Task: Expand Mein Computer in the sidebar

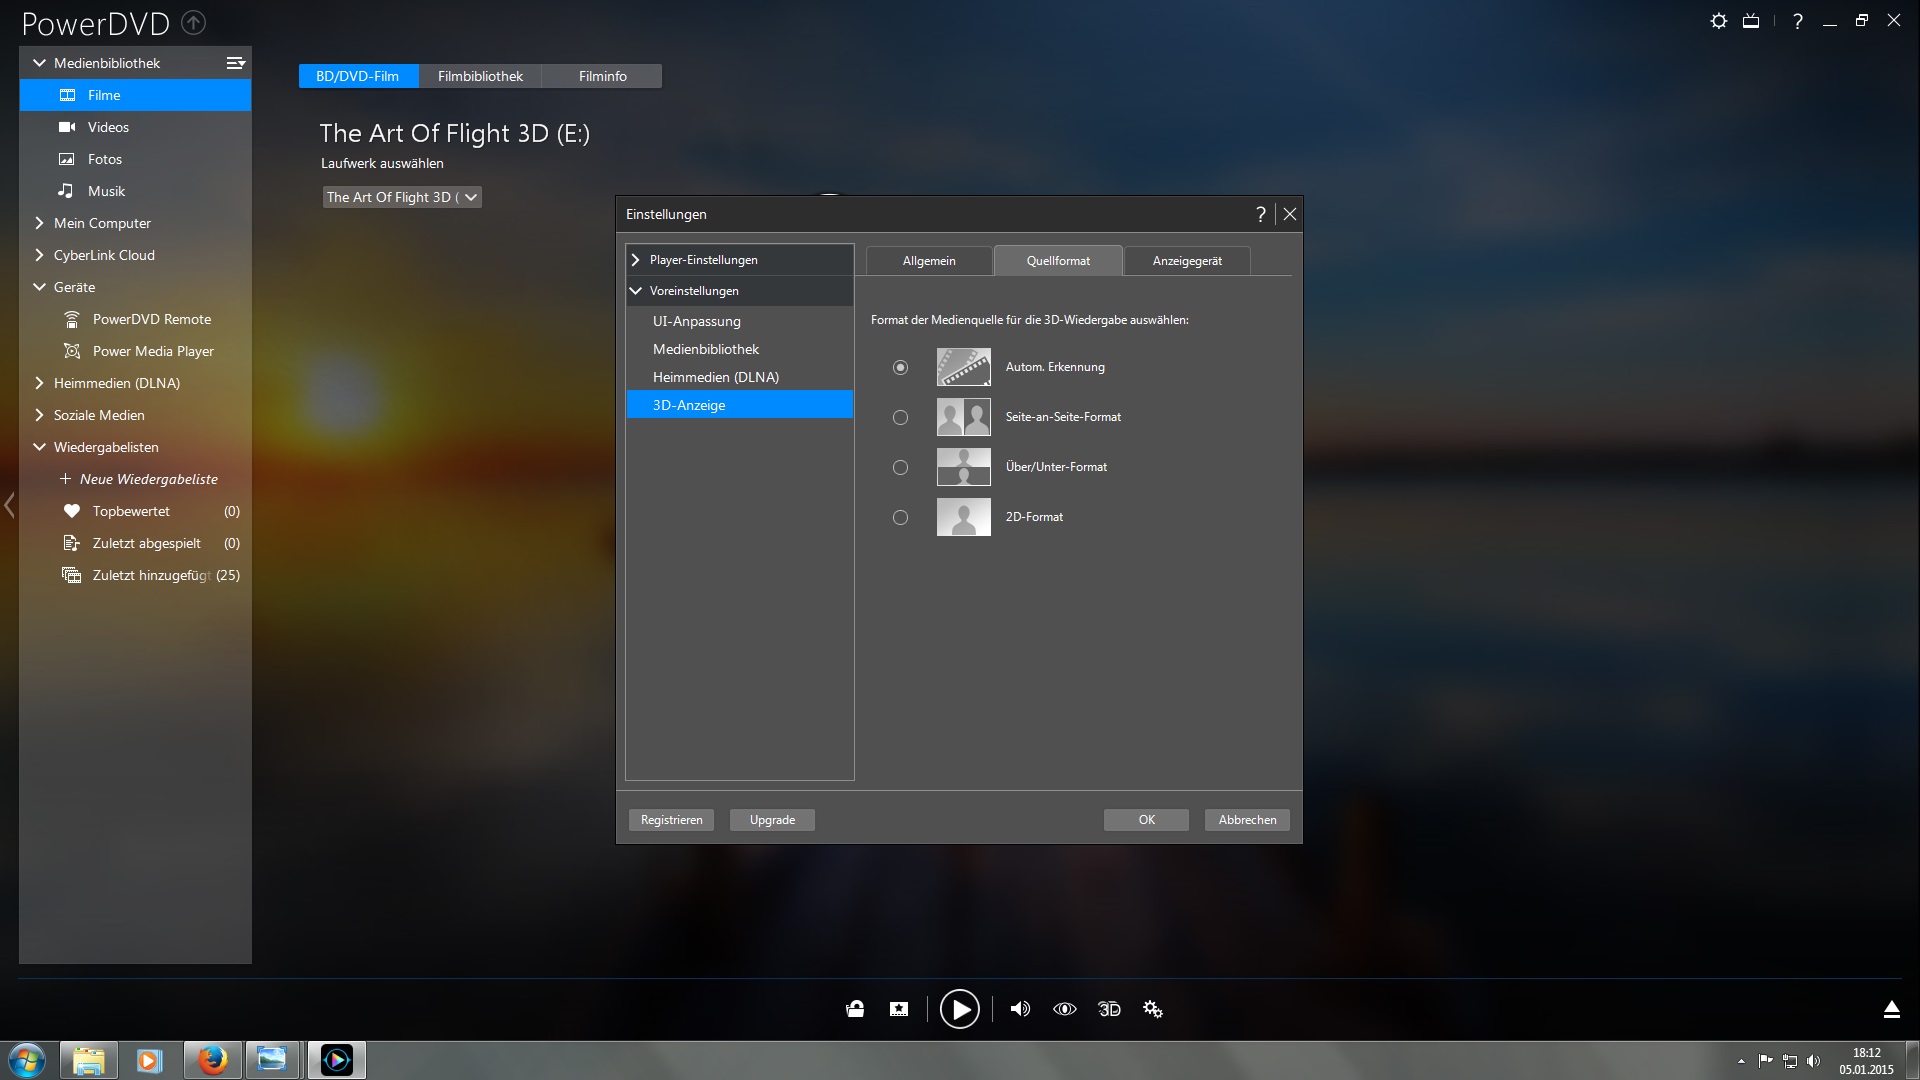Action: (x=102, y=223)
